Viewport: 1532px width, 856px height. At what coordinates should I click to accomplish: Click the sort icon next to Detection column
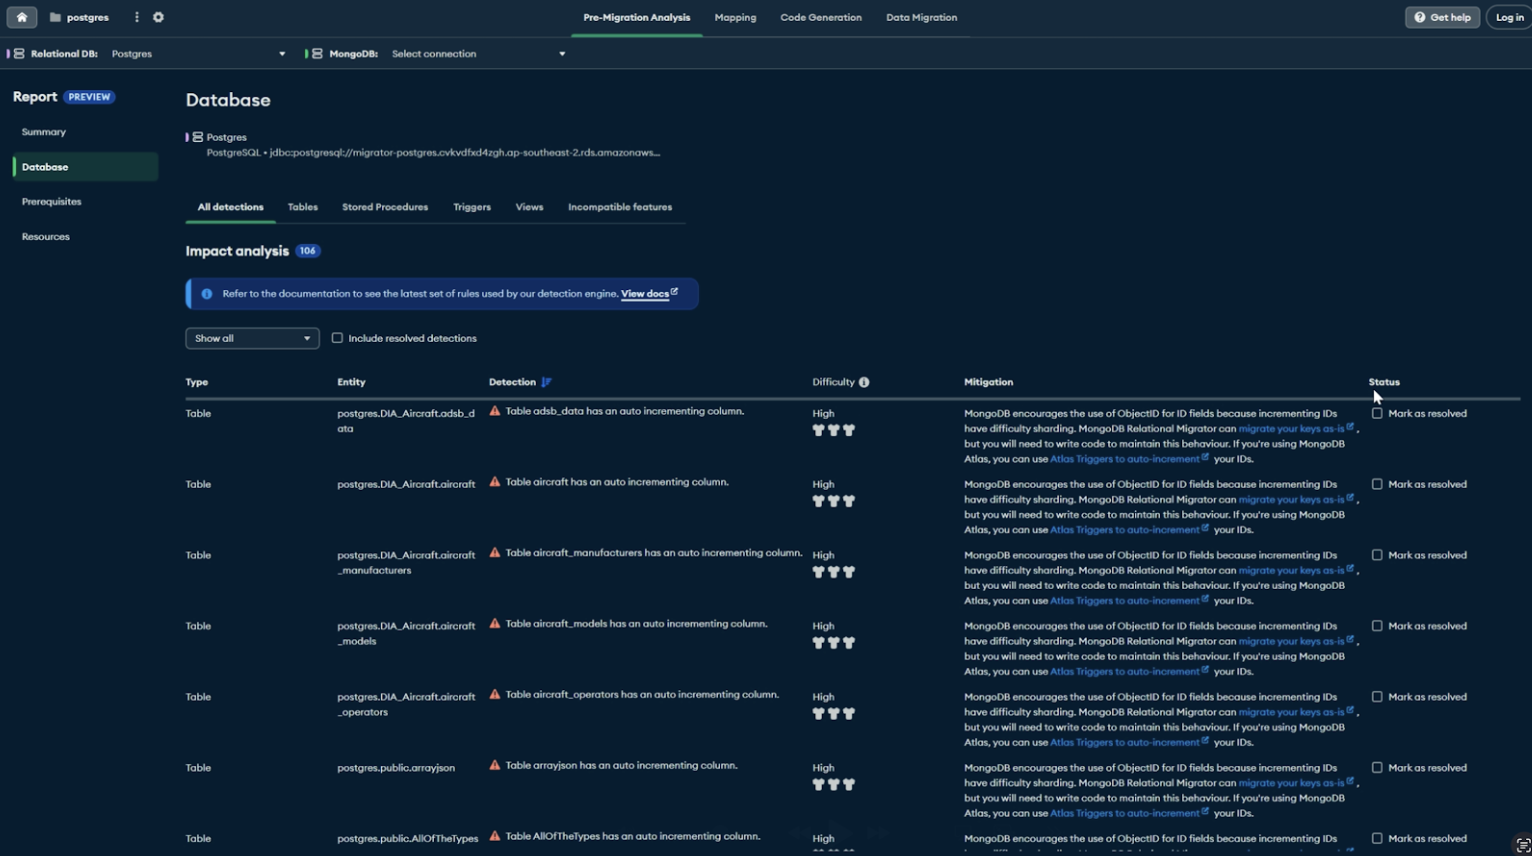546,381
